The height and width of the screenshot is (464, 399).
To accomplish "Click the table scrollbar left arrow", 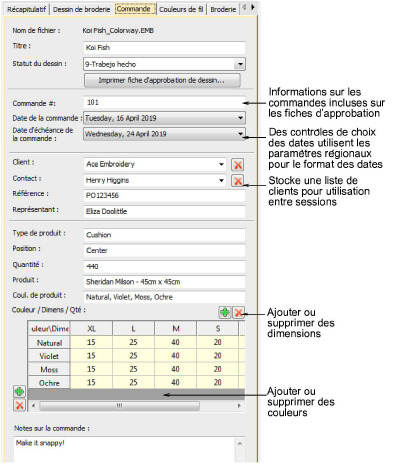I will coord(33,406).
